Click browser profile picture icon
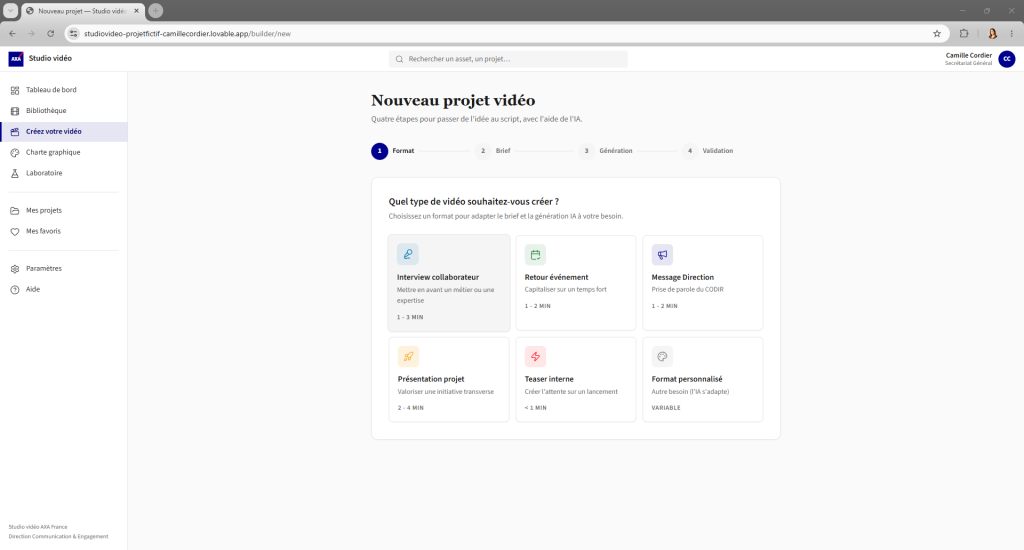1024x550 pixels. pos(993,34)
